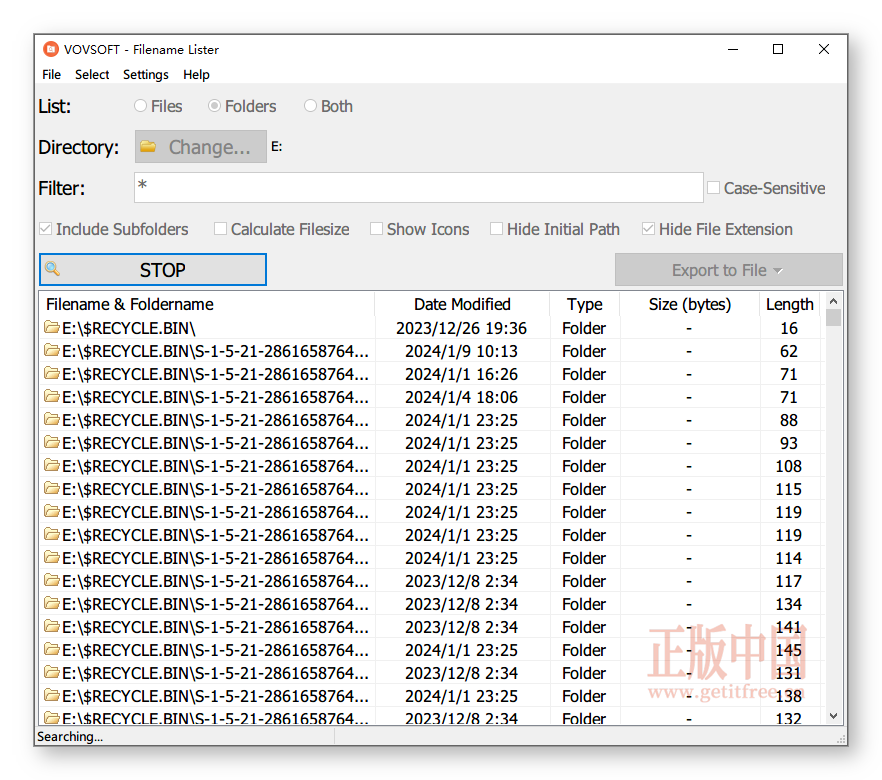Select the row named "E:\$RECYCLE.BIN\"
The height and width of the screenshot is (780, 882).
click(433, 328)
